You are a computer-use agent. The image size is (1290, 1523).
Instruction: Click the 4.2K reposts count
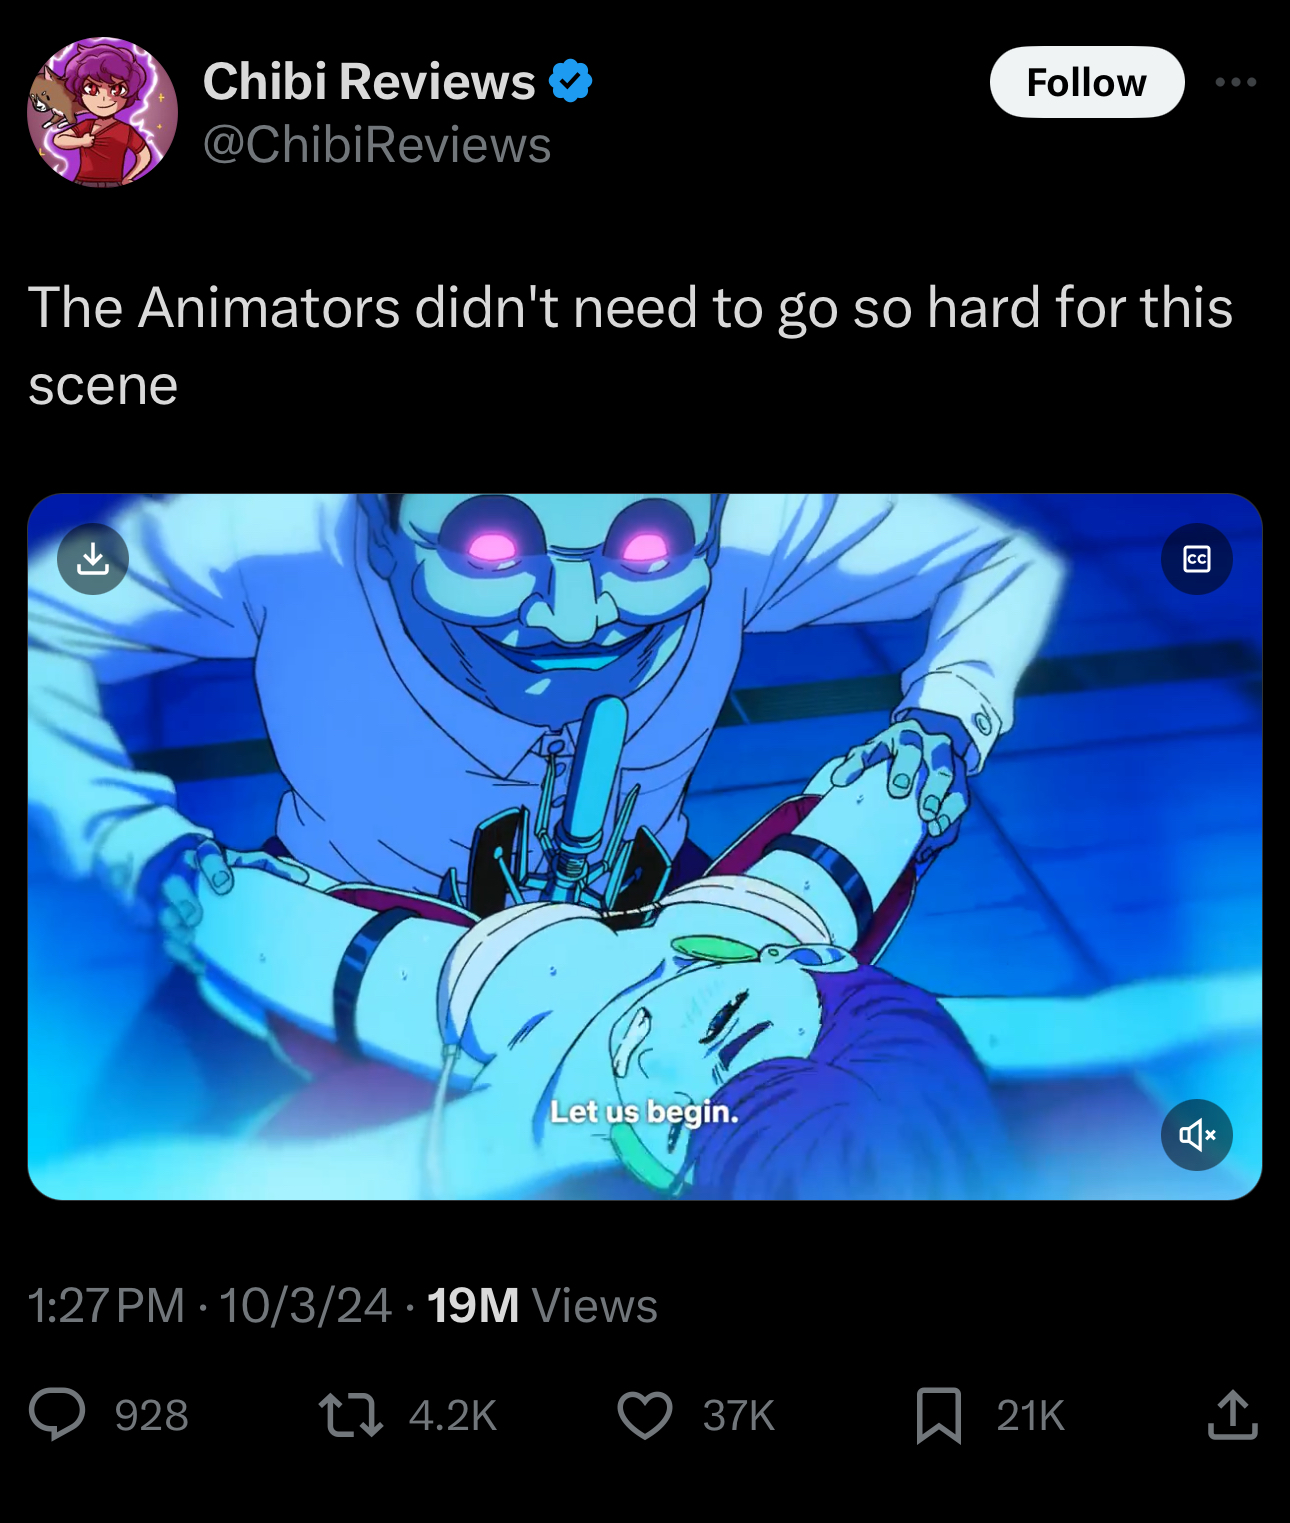(x=453, y=1415)
